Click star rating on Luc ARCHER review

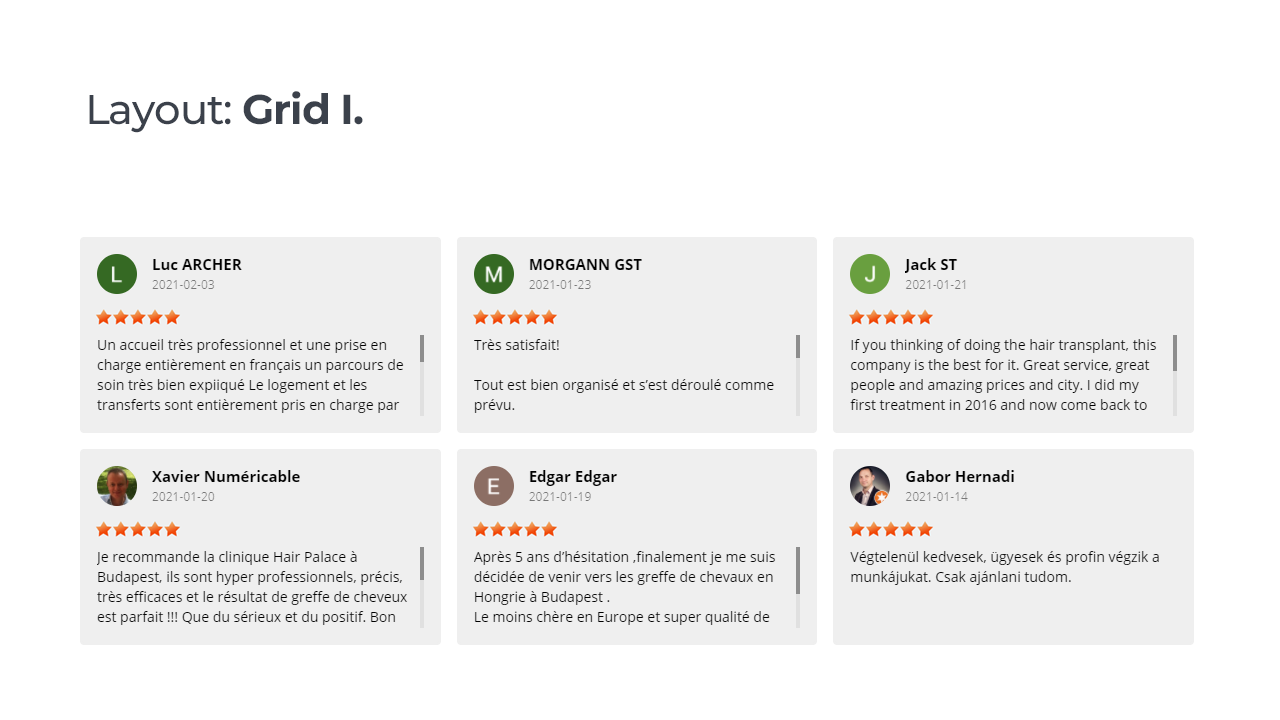tap(138, 317)
